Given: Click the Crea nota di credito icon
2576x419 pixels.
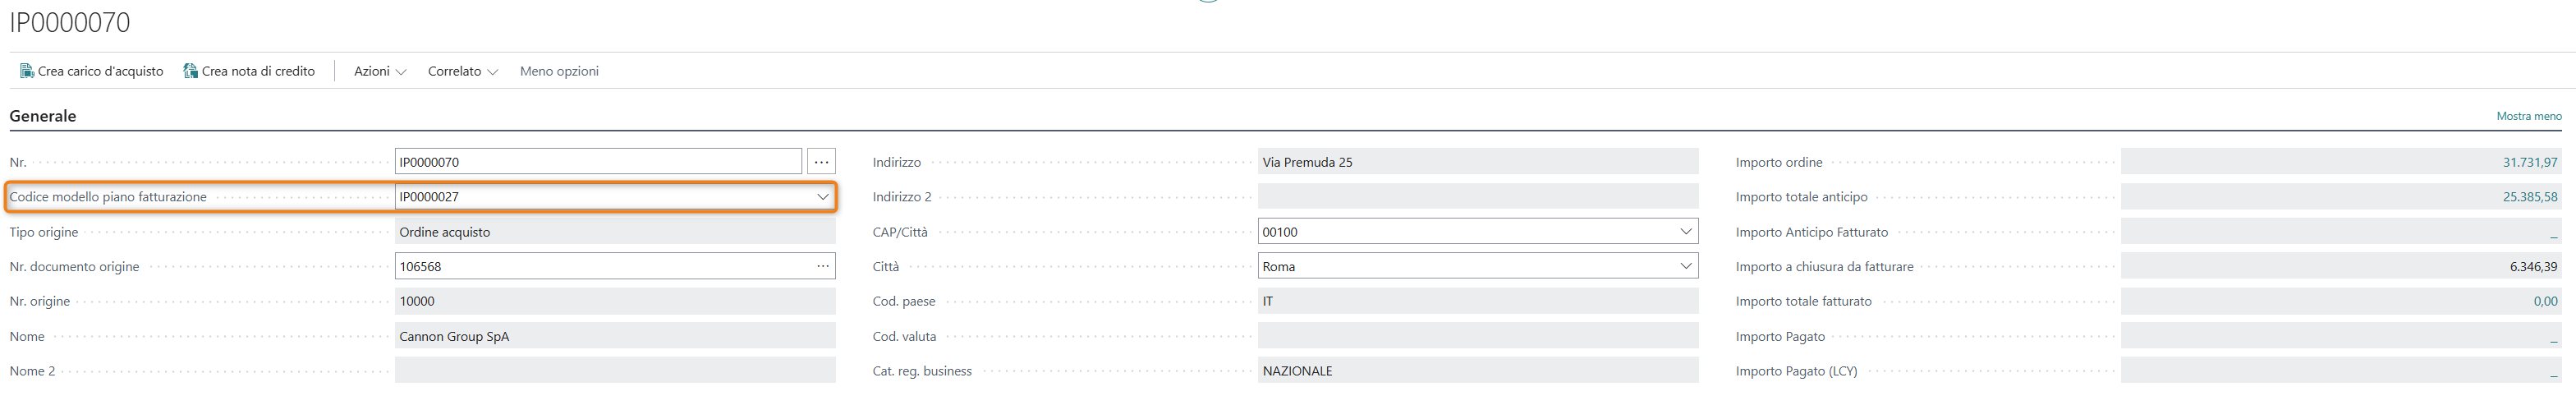Looking at the screenshot, I should (190, 71).
